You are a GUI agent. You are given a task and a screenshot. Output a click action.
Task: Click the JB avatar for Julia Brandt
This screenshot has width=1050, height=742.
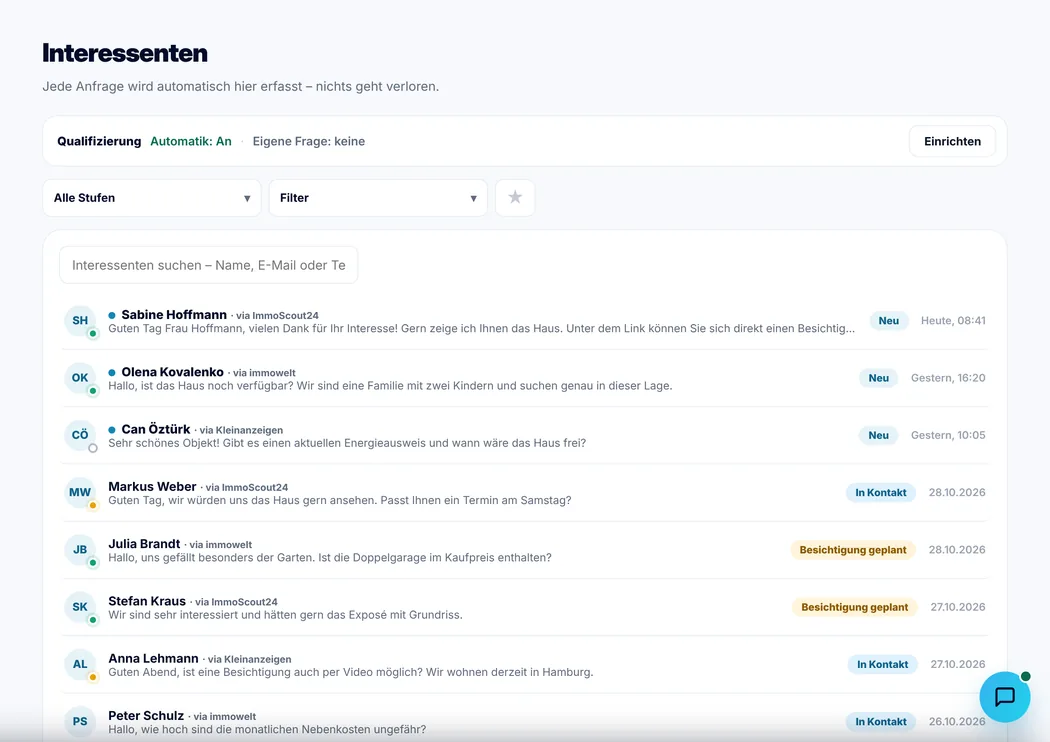pyautogui.click(x=80, y=550)
